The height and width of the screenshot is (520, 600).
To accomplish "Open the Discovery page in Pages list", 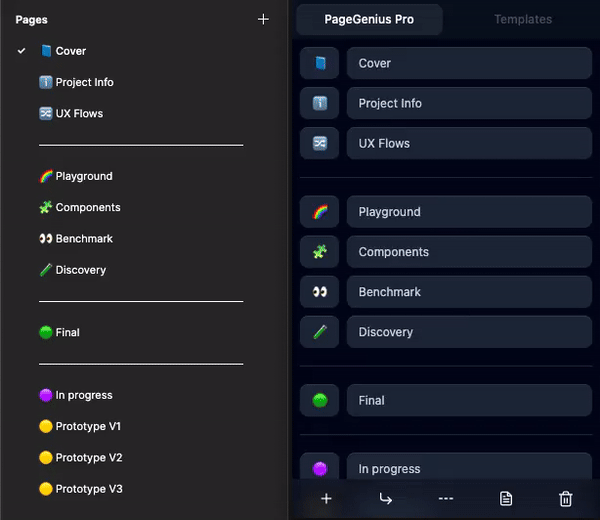I will [x=73, y=270].
